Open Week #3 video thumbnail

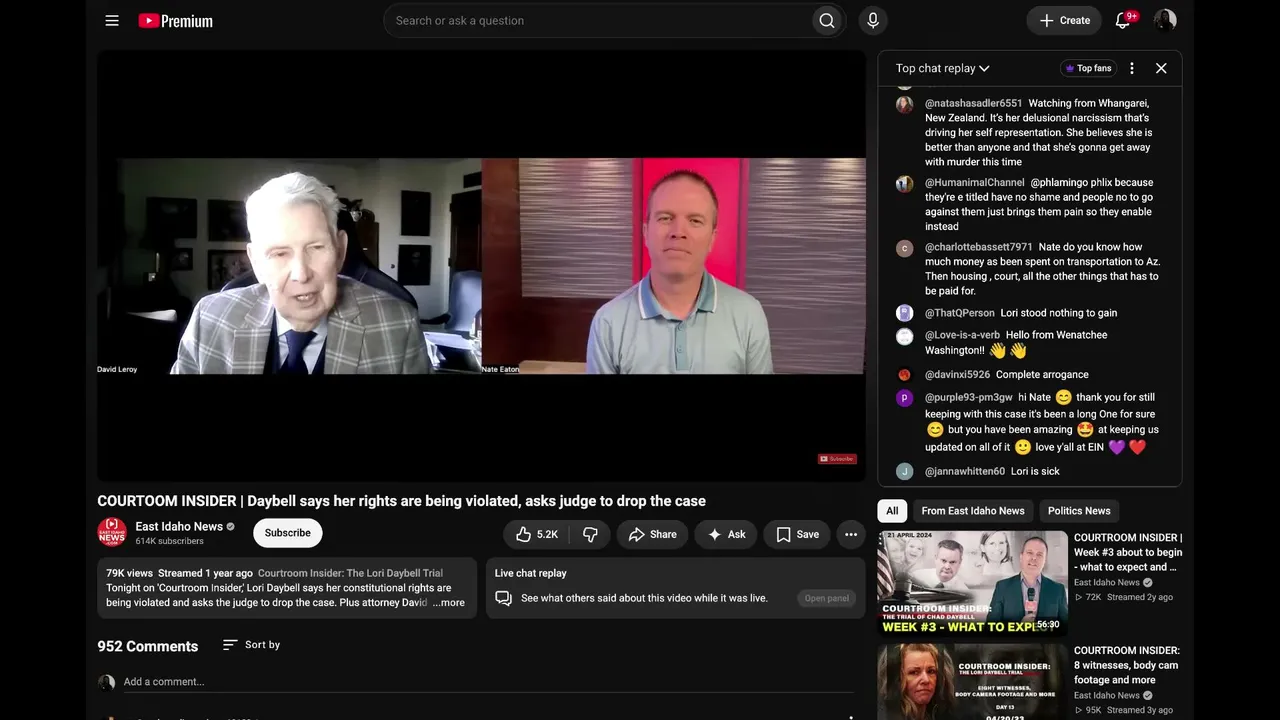coord(973,583)
